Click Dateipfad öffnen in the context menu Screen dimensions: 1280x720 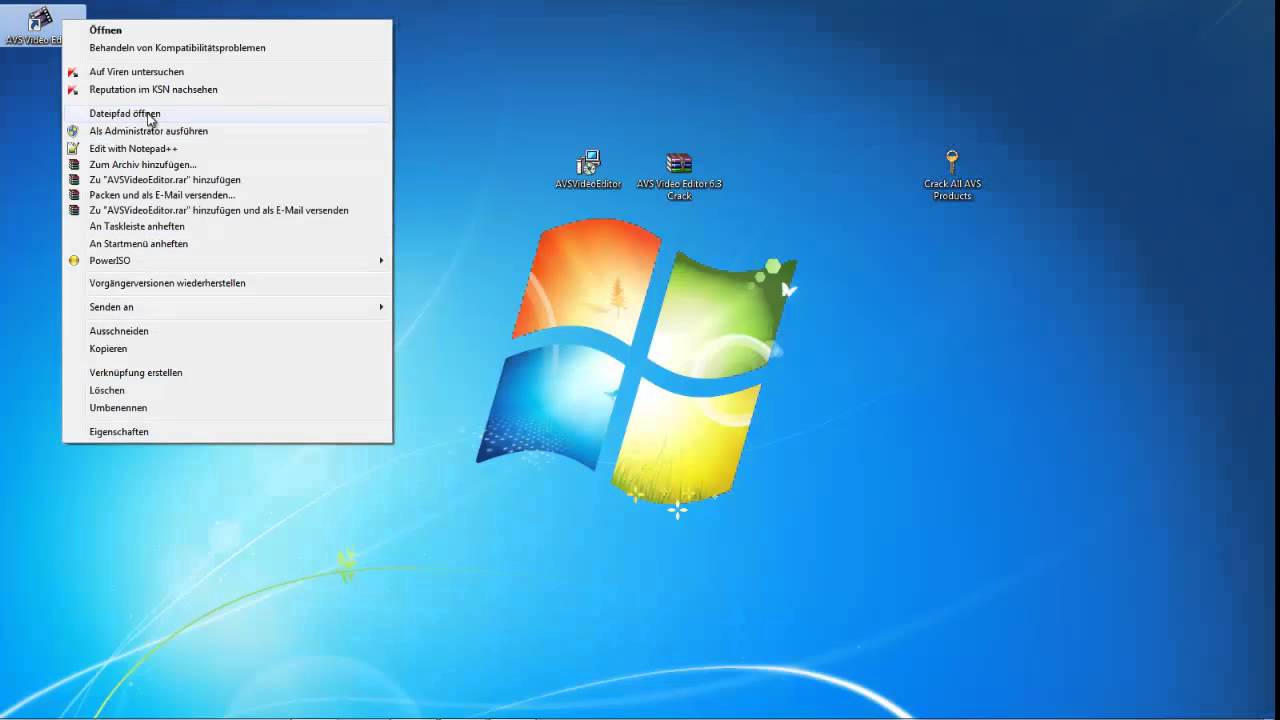[227, 114]
